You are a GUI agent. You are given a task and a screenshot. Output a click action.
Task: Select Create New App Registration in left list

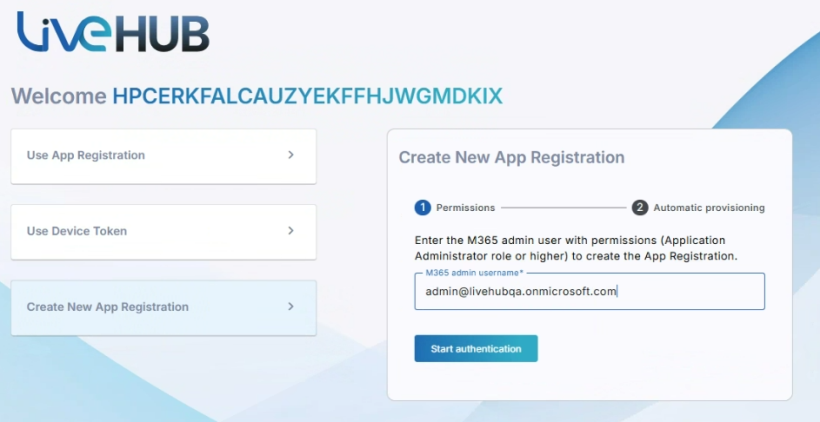click(x=107, y=307)
